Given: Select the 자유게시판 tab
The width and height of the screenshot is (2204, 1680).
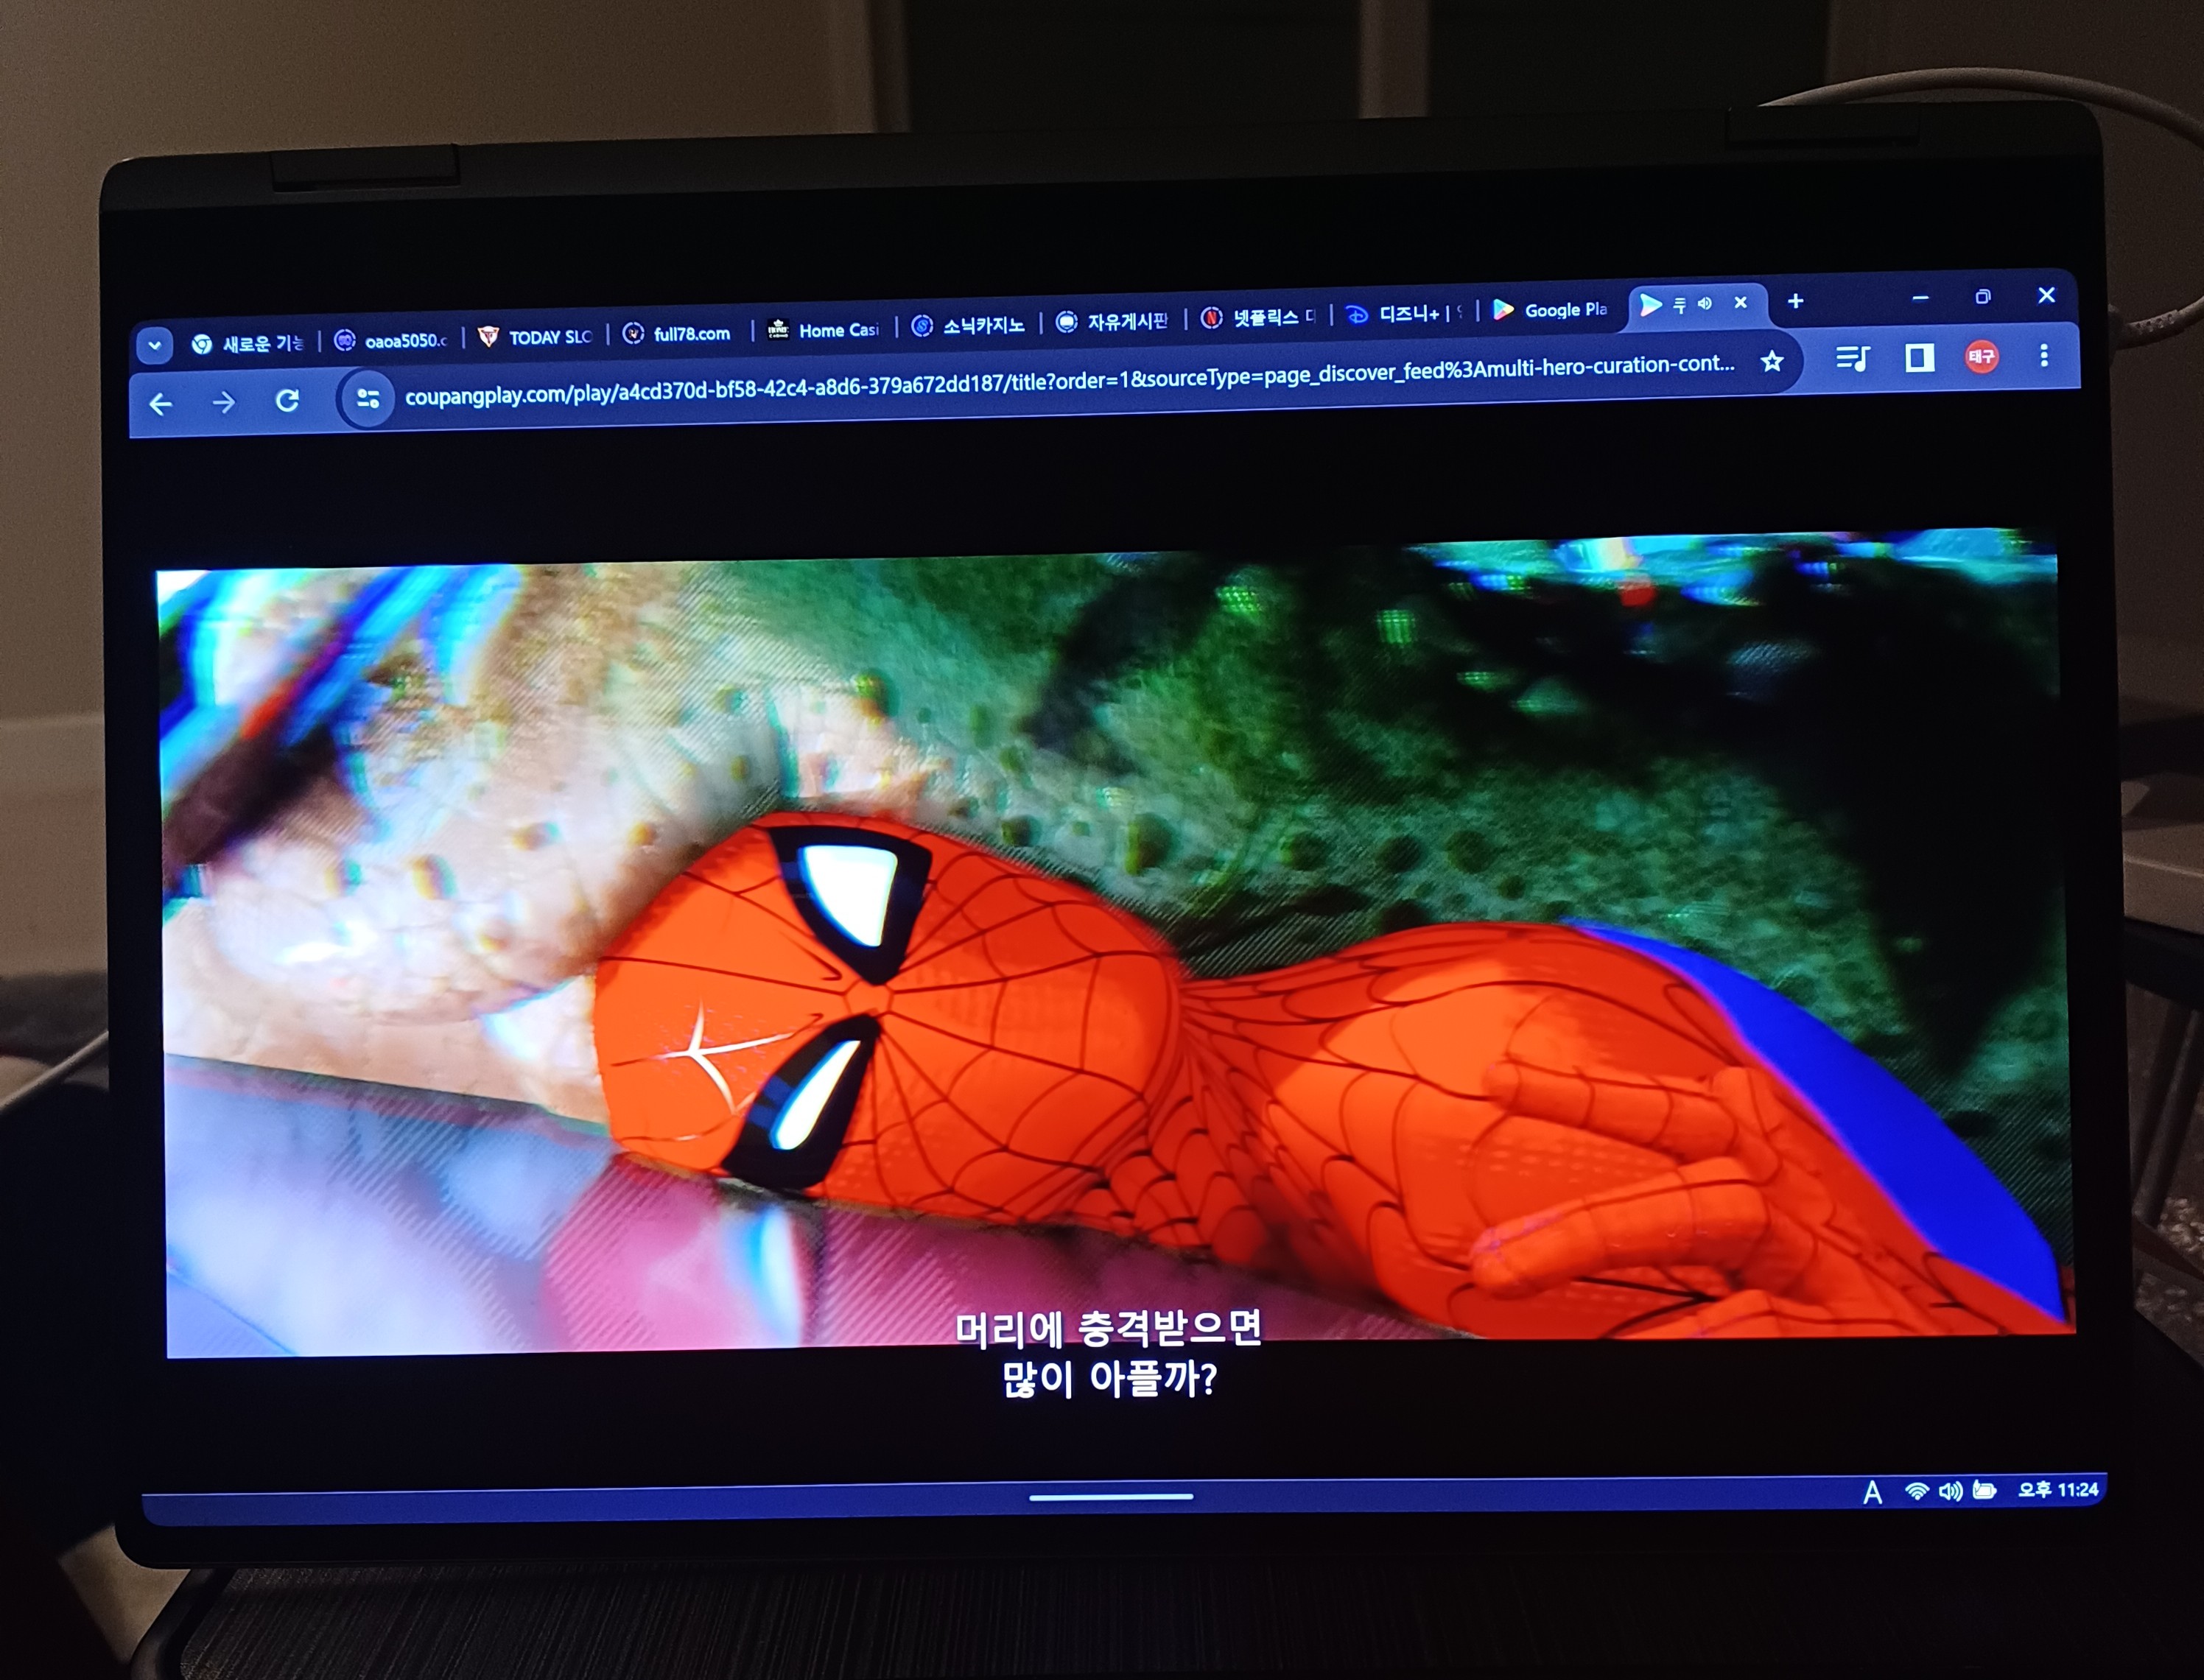Looking at the screenshot, I should (x=1112, y=321).
